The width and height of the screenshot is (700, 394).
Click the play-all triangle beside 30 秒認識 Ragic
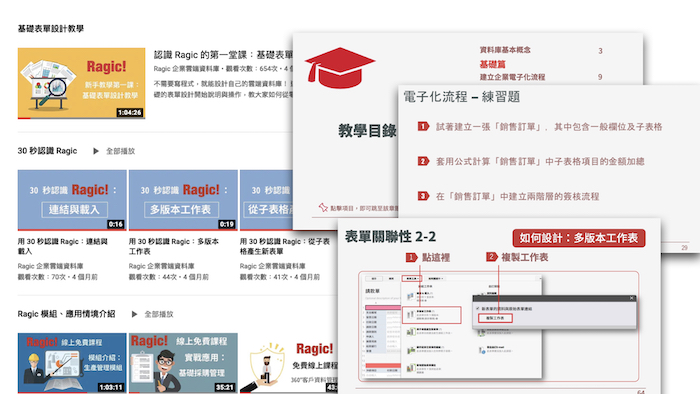(x=96, y=151)
